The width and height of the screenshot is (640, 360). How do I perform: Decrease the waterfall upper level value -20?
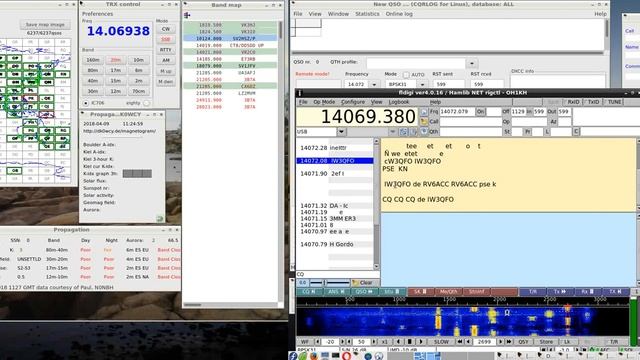318,342
